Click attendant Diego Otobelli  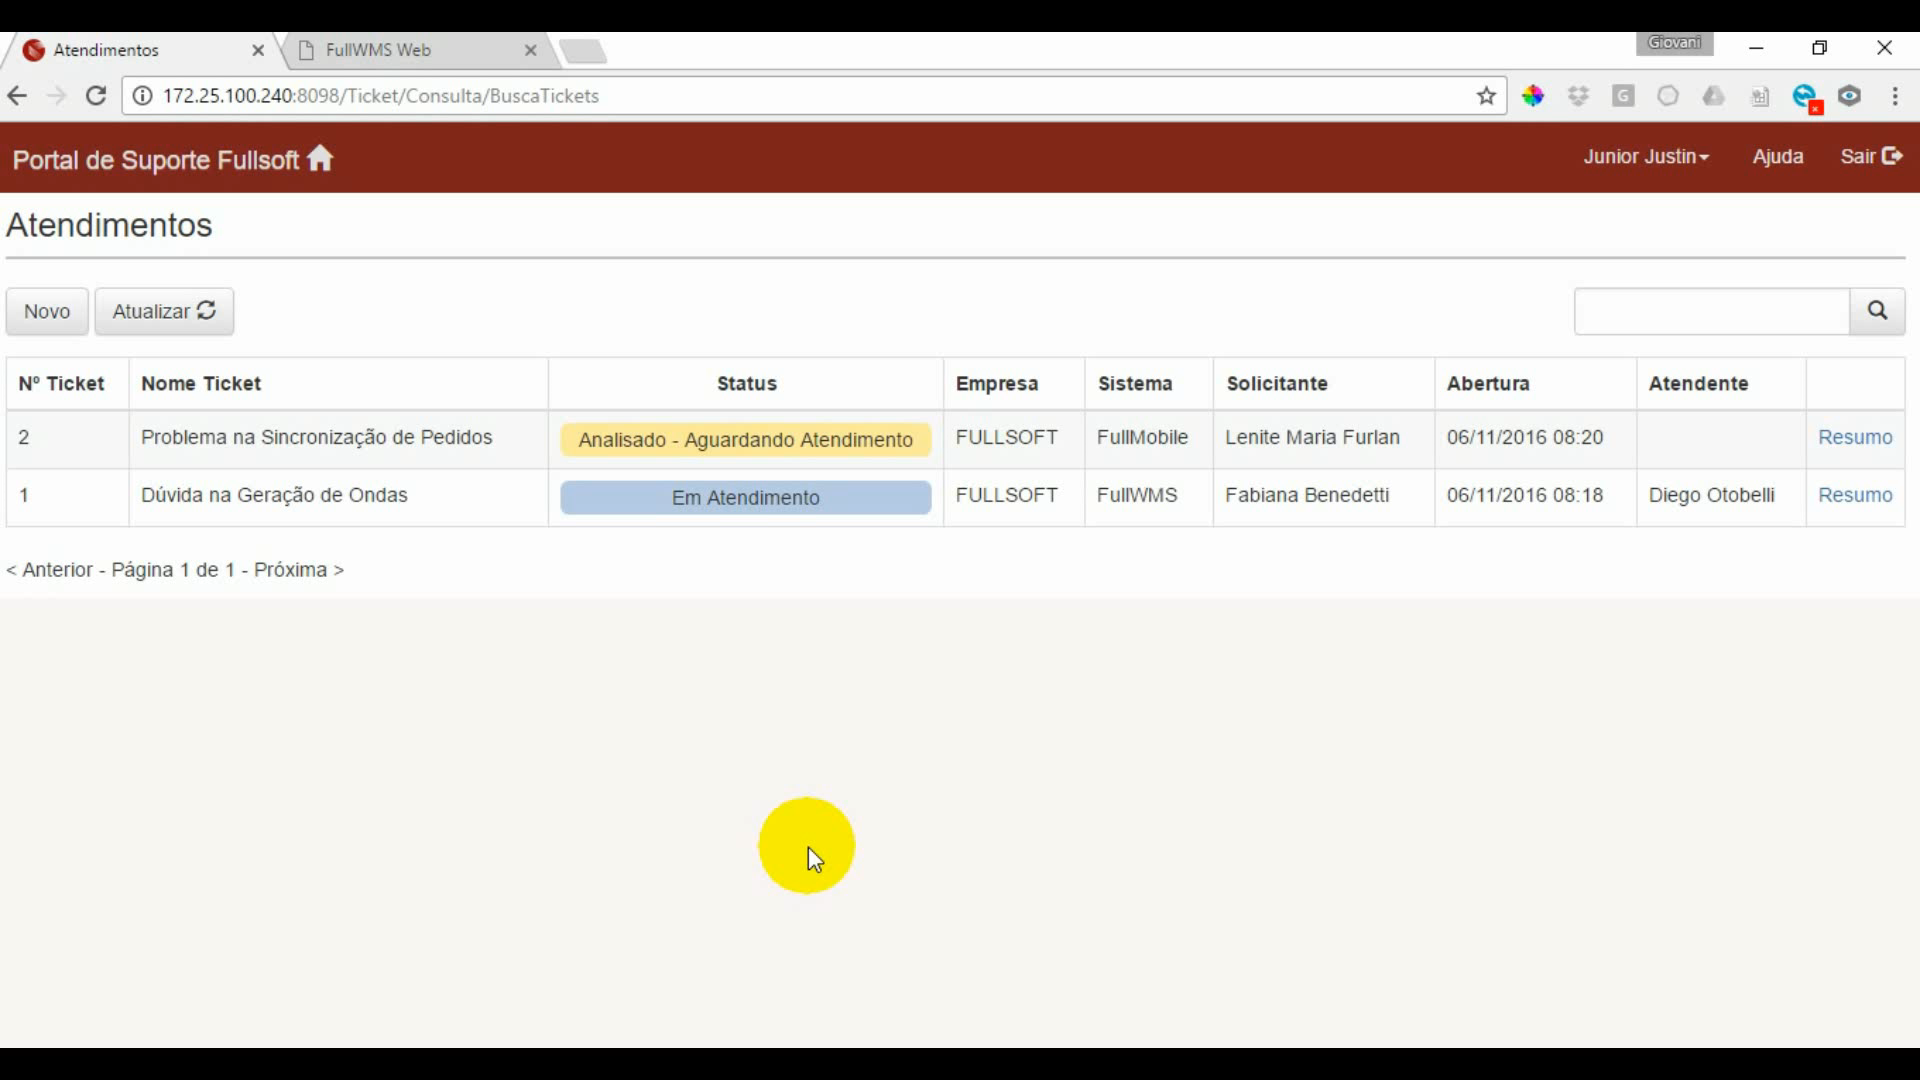click(1712, 495)
